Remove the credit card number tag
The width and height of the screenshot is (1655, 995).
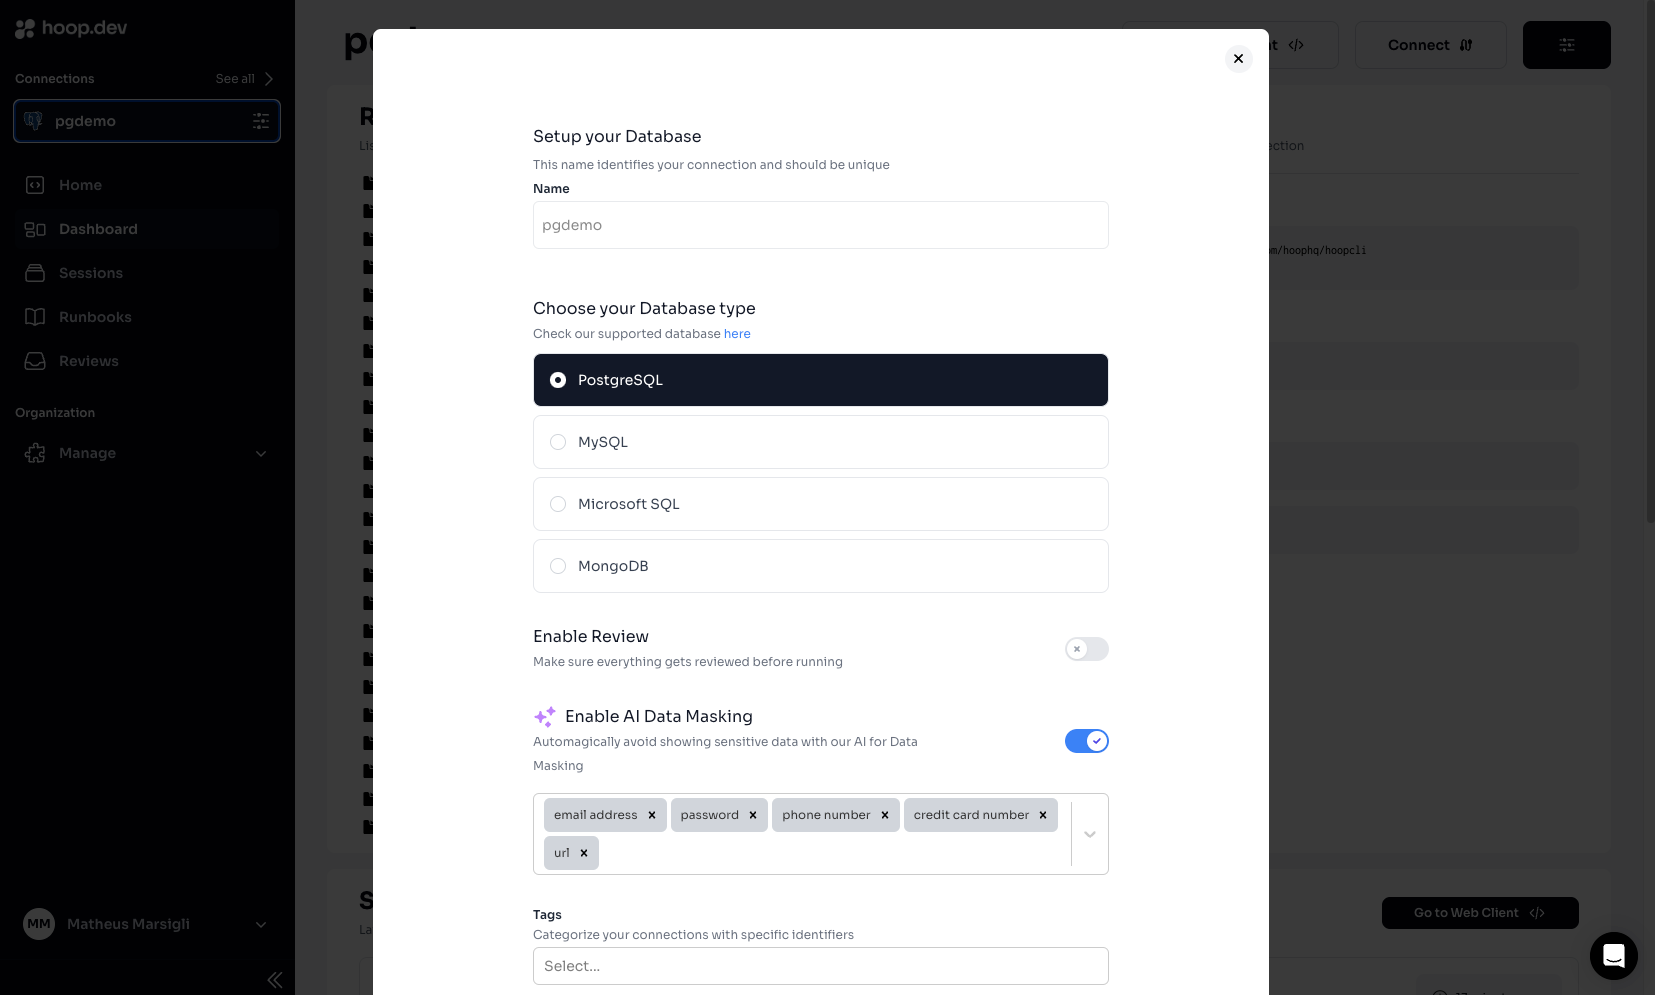point(1043,815)
